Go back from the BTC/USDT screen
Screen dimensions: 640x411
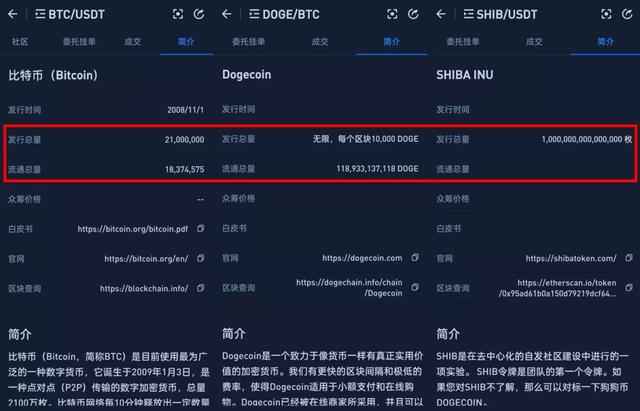13,14
